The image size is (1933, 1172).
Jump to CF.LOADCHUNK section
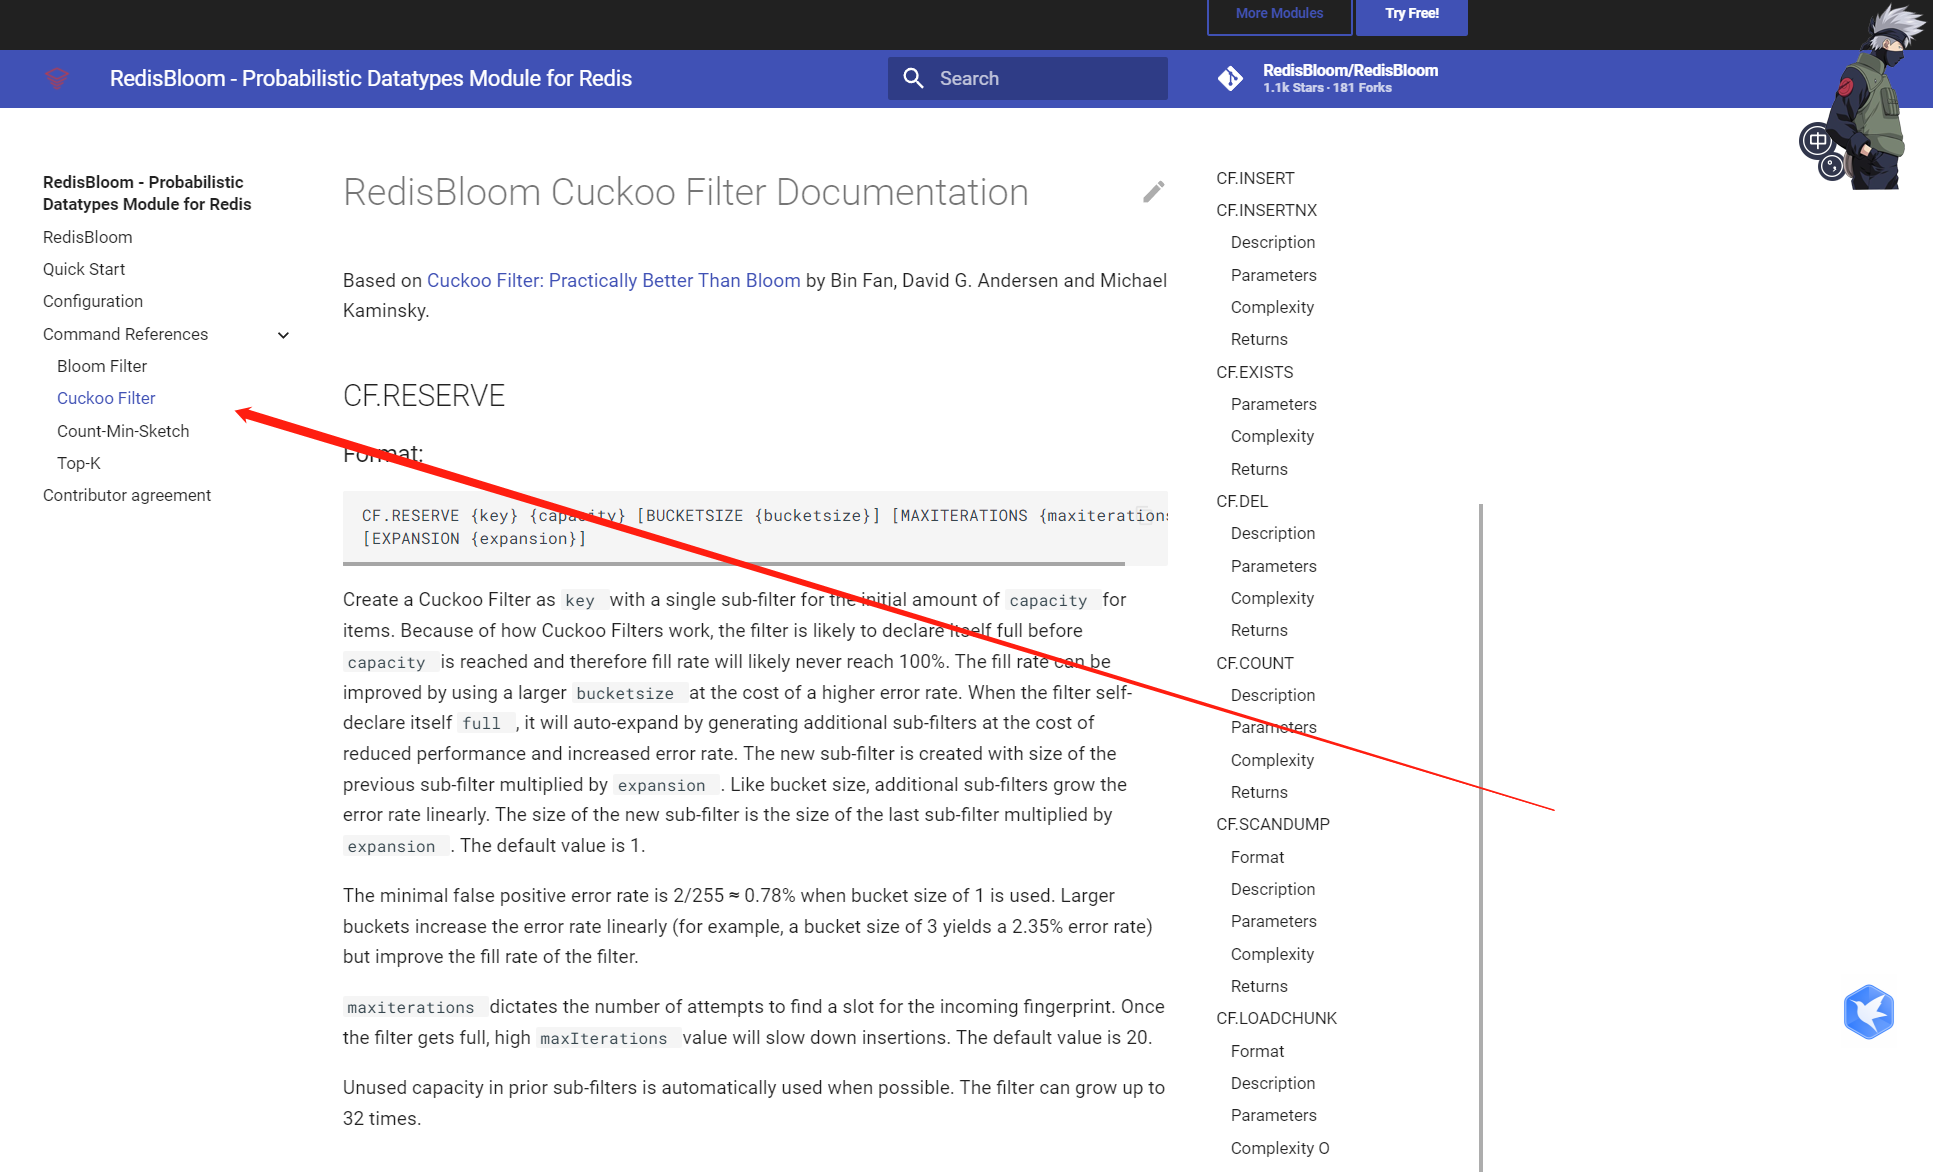1277,1018
